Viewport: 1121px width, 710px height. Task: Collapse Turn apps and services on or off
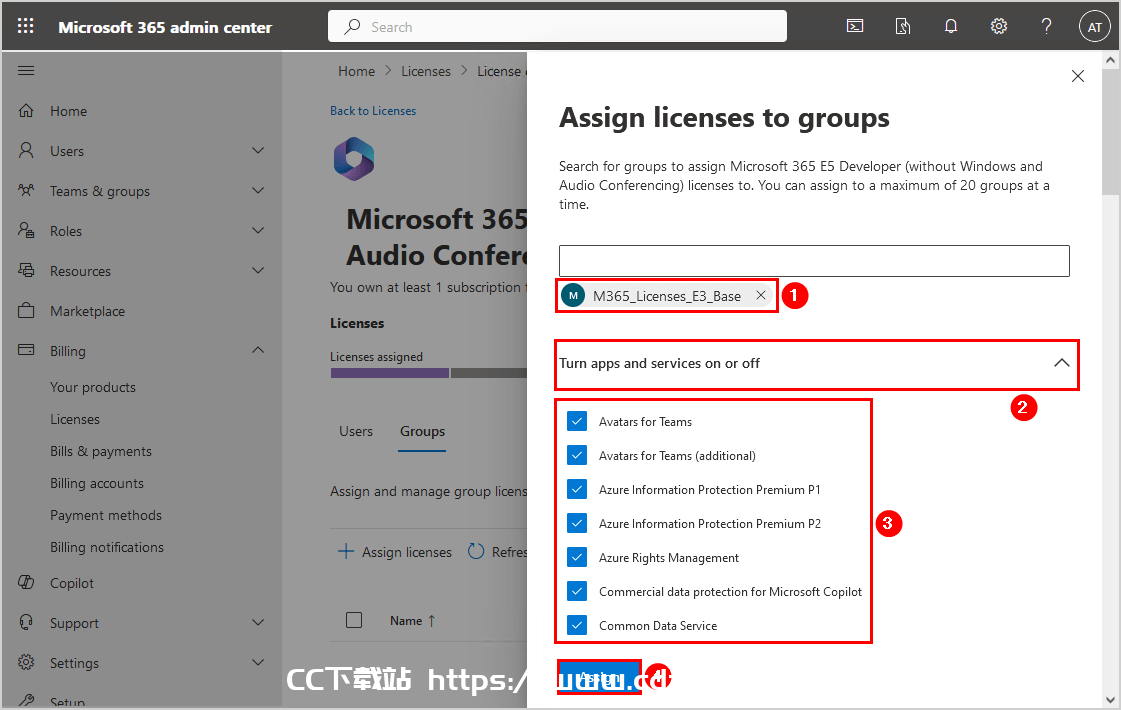pyautogui.click(x=1062, y=363)
